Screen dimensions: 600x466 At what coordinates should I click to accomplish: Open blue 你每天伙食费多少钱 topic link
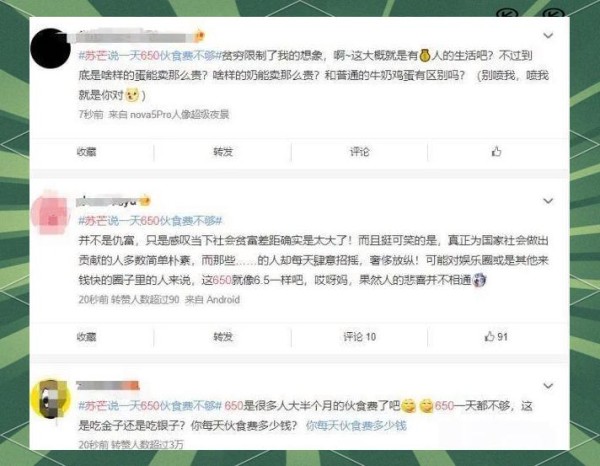click(356, 425)
